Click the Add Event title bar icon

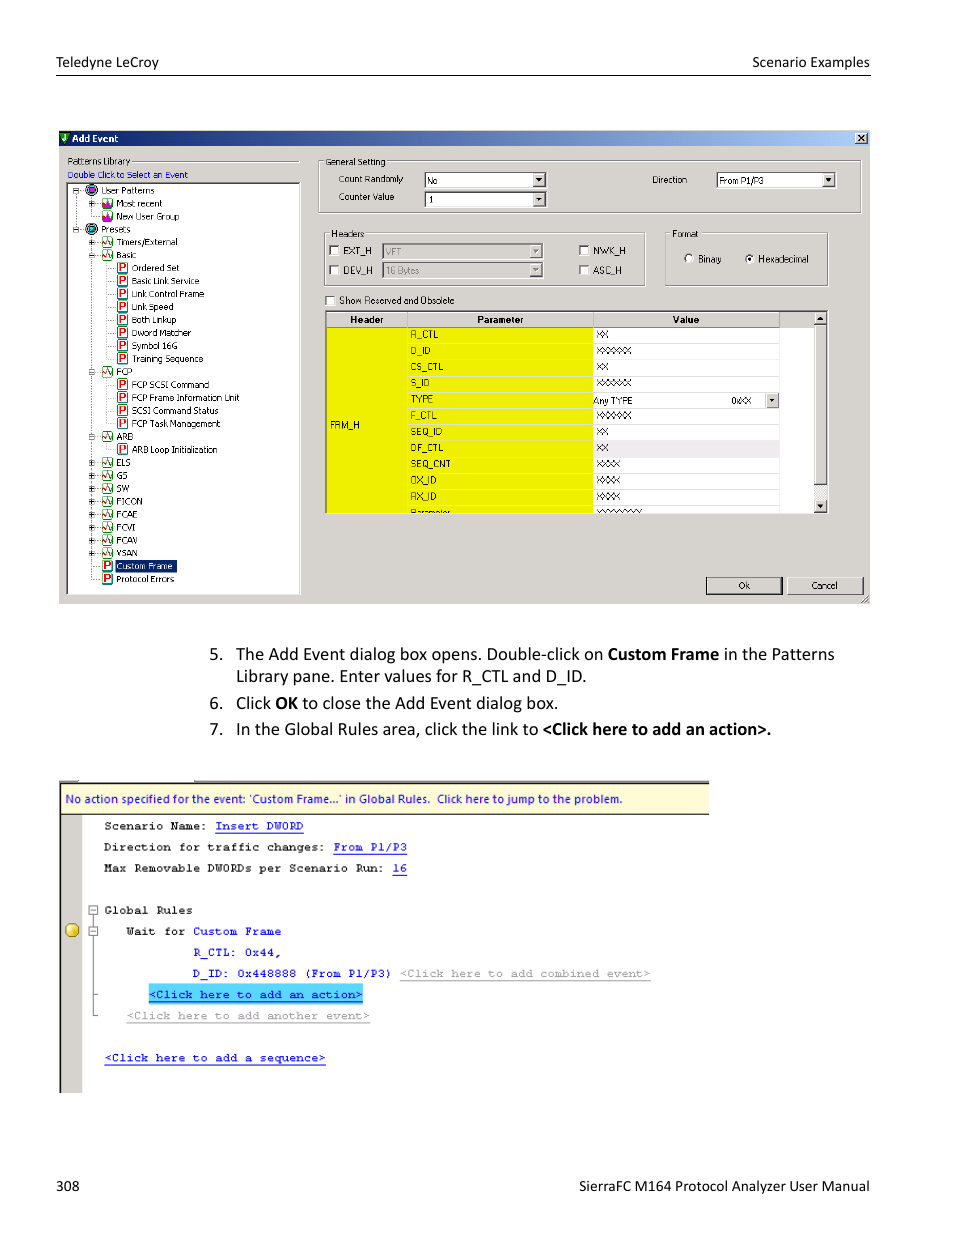65,138
